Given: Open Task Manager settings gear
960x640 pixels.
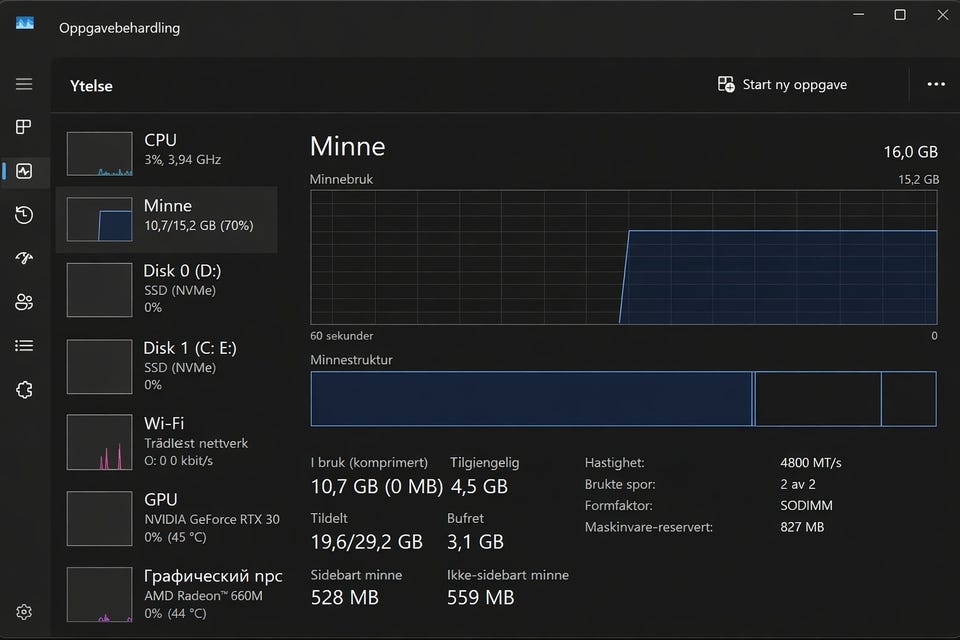Looking at the screenshot, I should pyautogui.click(x=24, y=612).
